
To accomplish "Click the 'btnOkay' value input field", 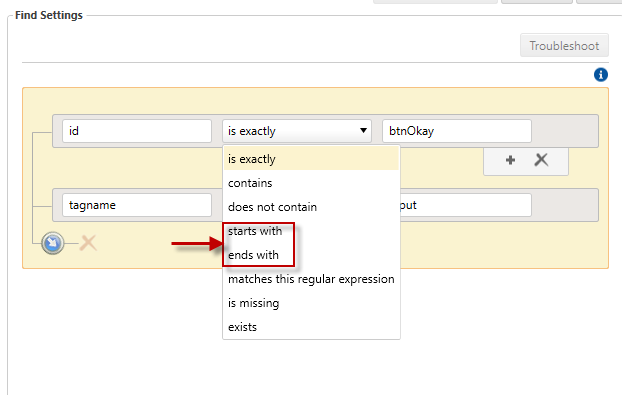I will (457, 131).
